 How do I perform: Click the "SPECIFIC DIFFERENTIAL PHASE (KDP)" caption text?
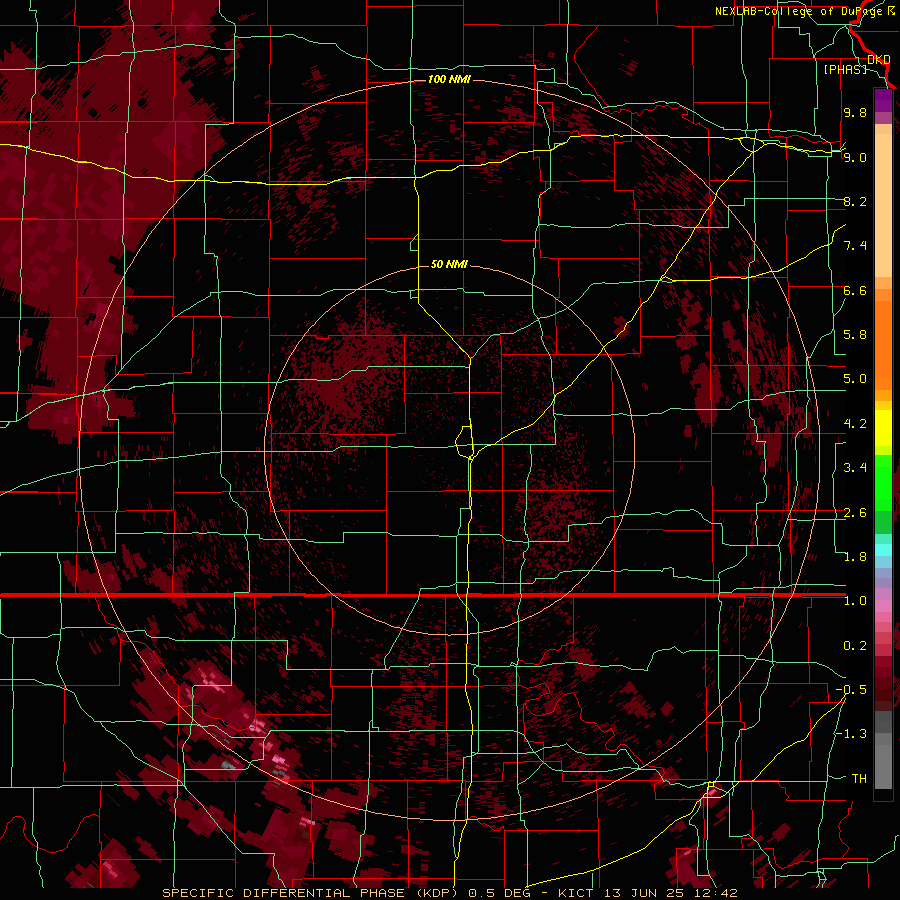312,893
